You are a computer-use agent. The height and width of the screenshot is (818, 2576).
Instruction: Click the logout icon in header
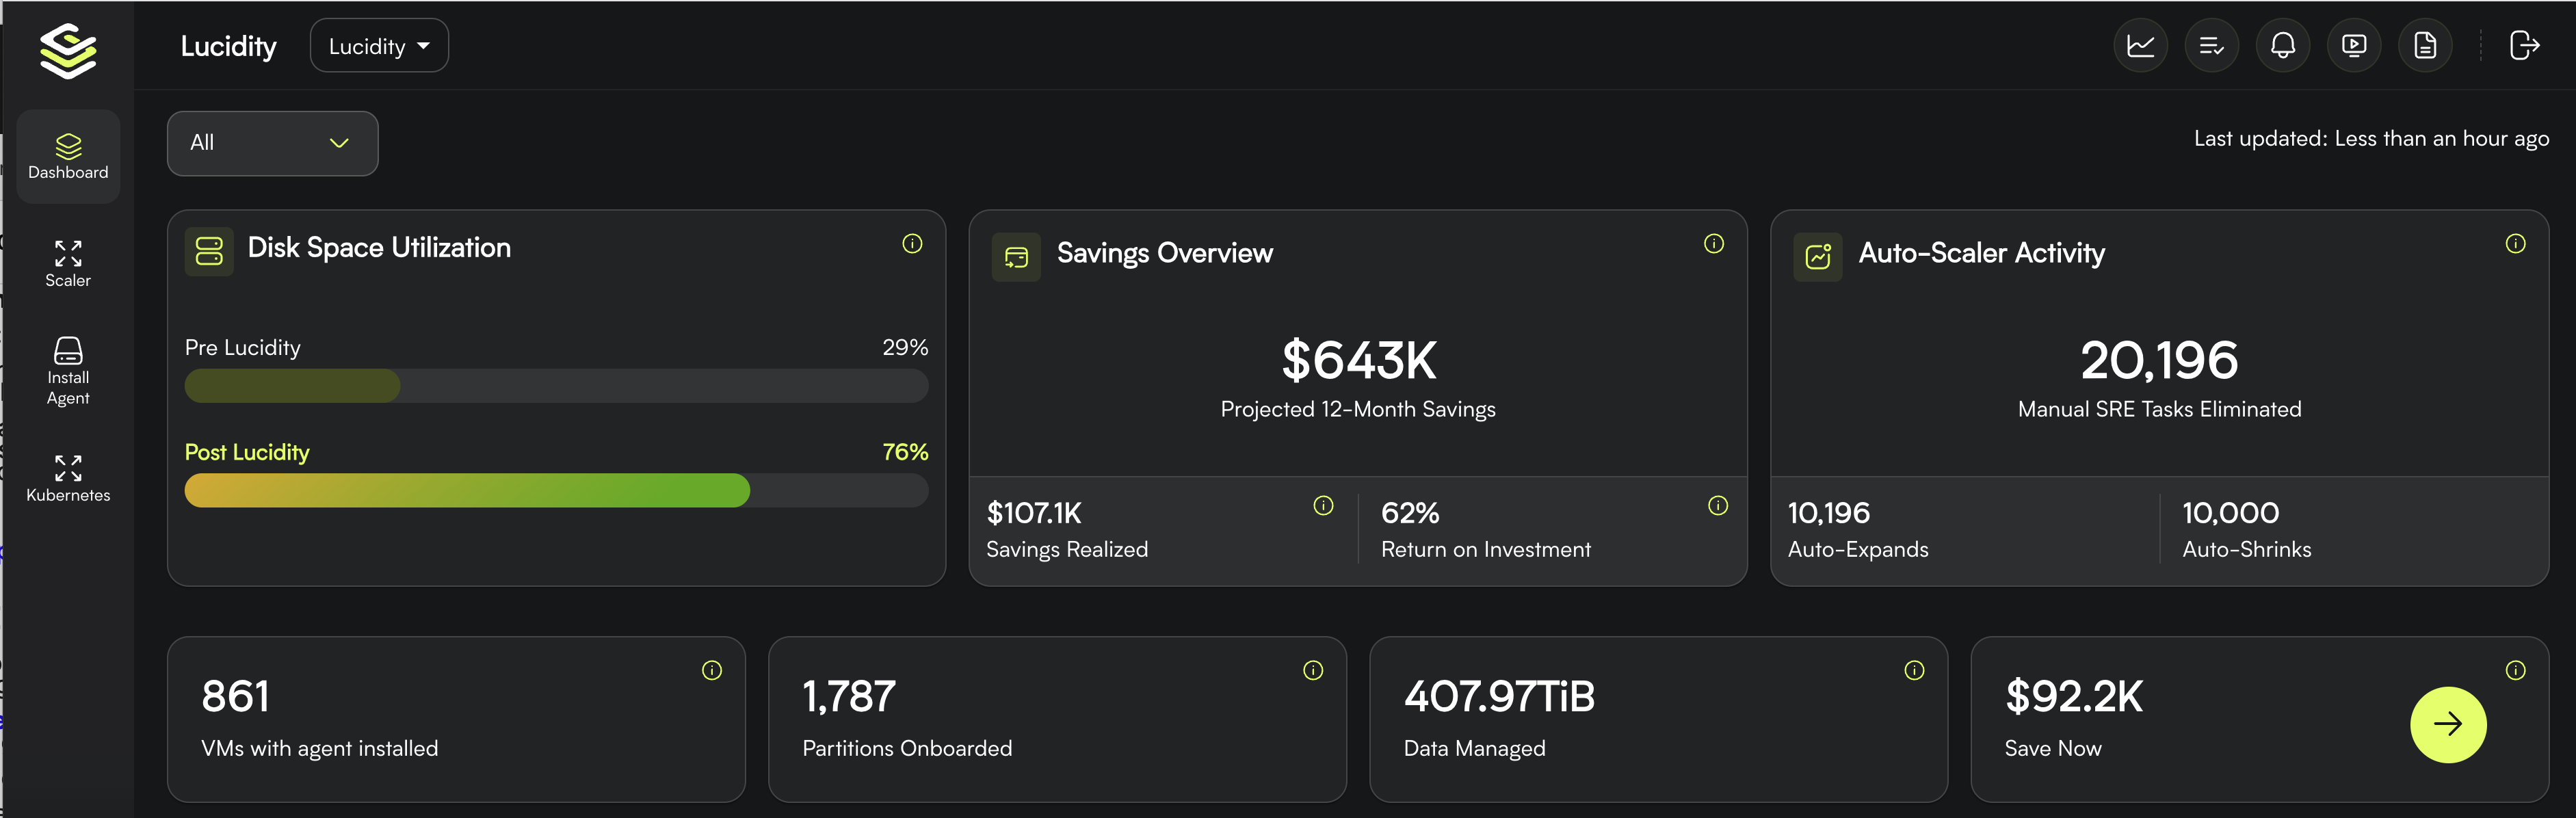pyautogui.click(x=2524, y=46)
